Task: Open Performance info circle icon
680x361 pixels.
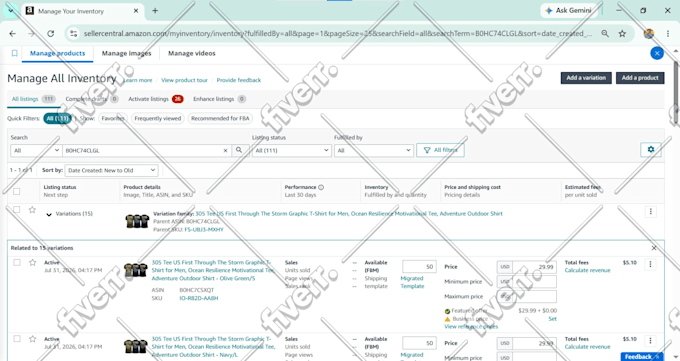Action: tap(321, 187)
